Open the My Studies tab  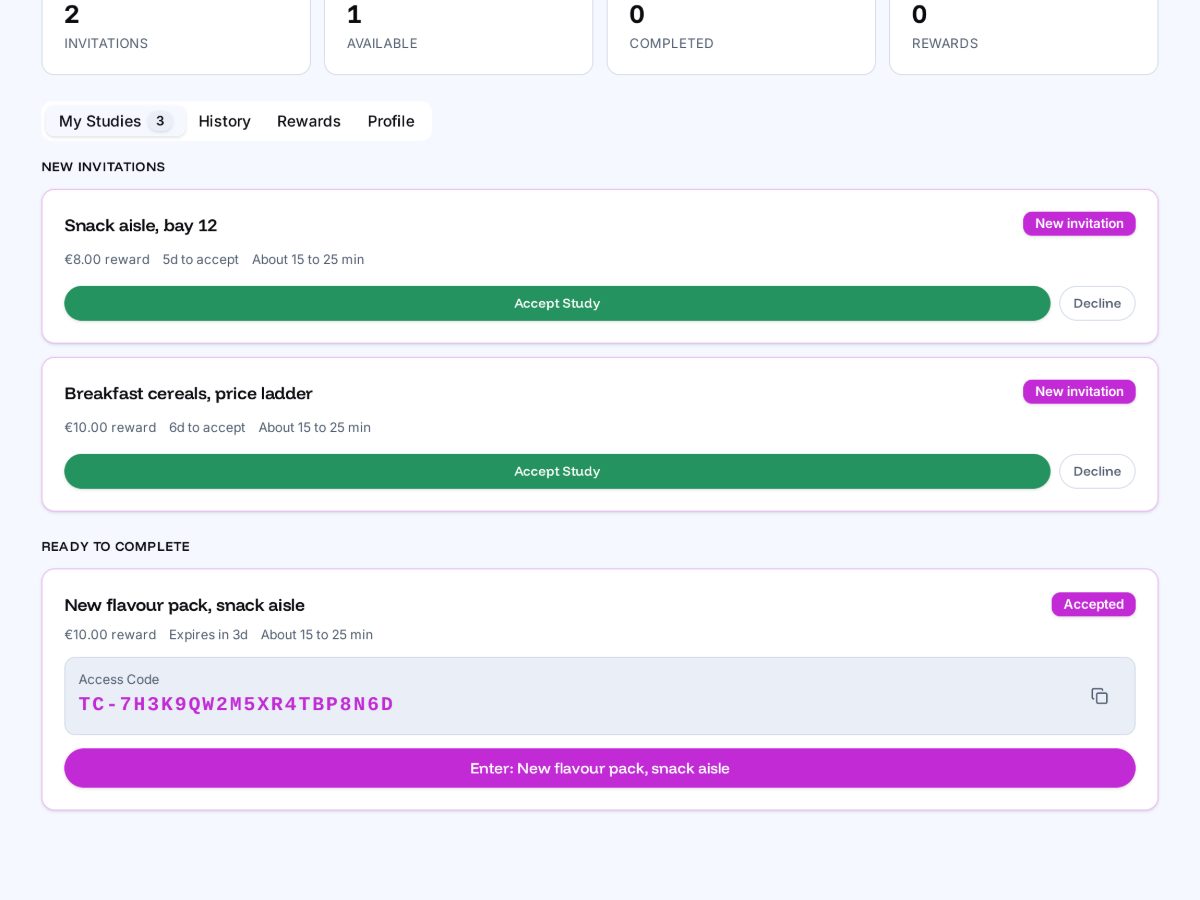[x=116, y=121]
